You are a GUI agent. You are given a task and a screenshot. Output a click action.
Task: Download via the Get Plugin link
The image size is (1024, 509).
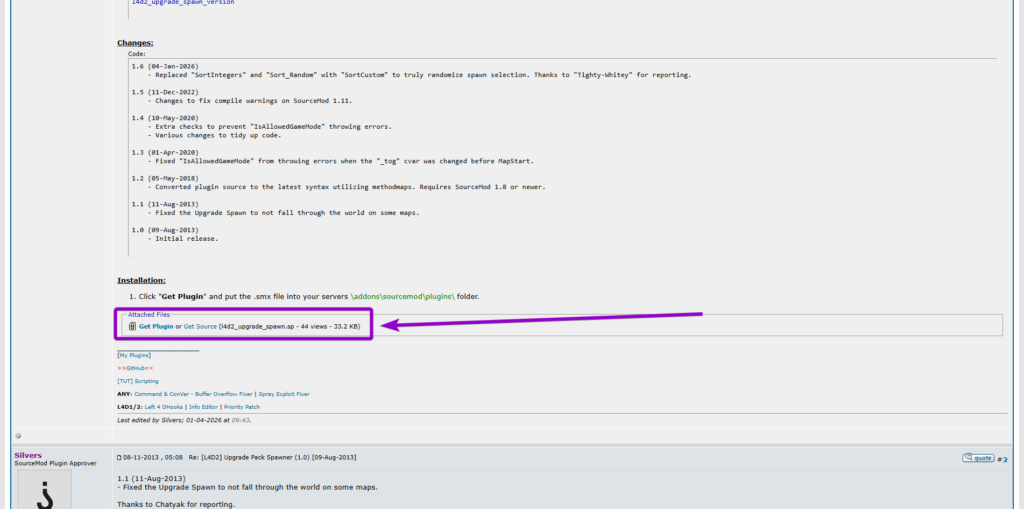click(156, 326)
